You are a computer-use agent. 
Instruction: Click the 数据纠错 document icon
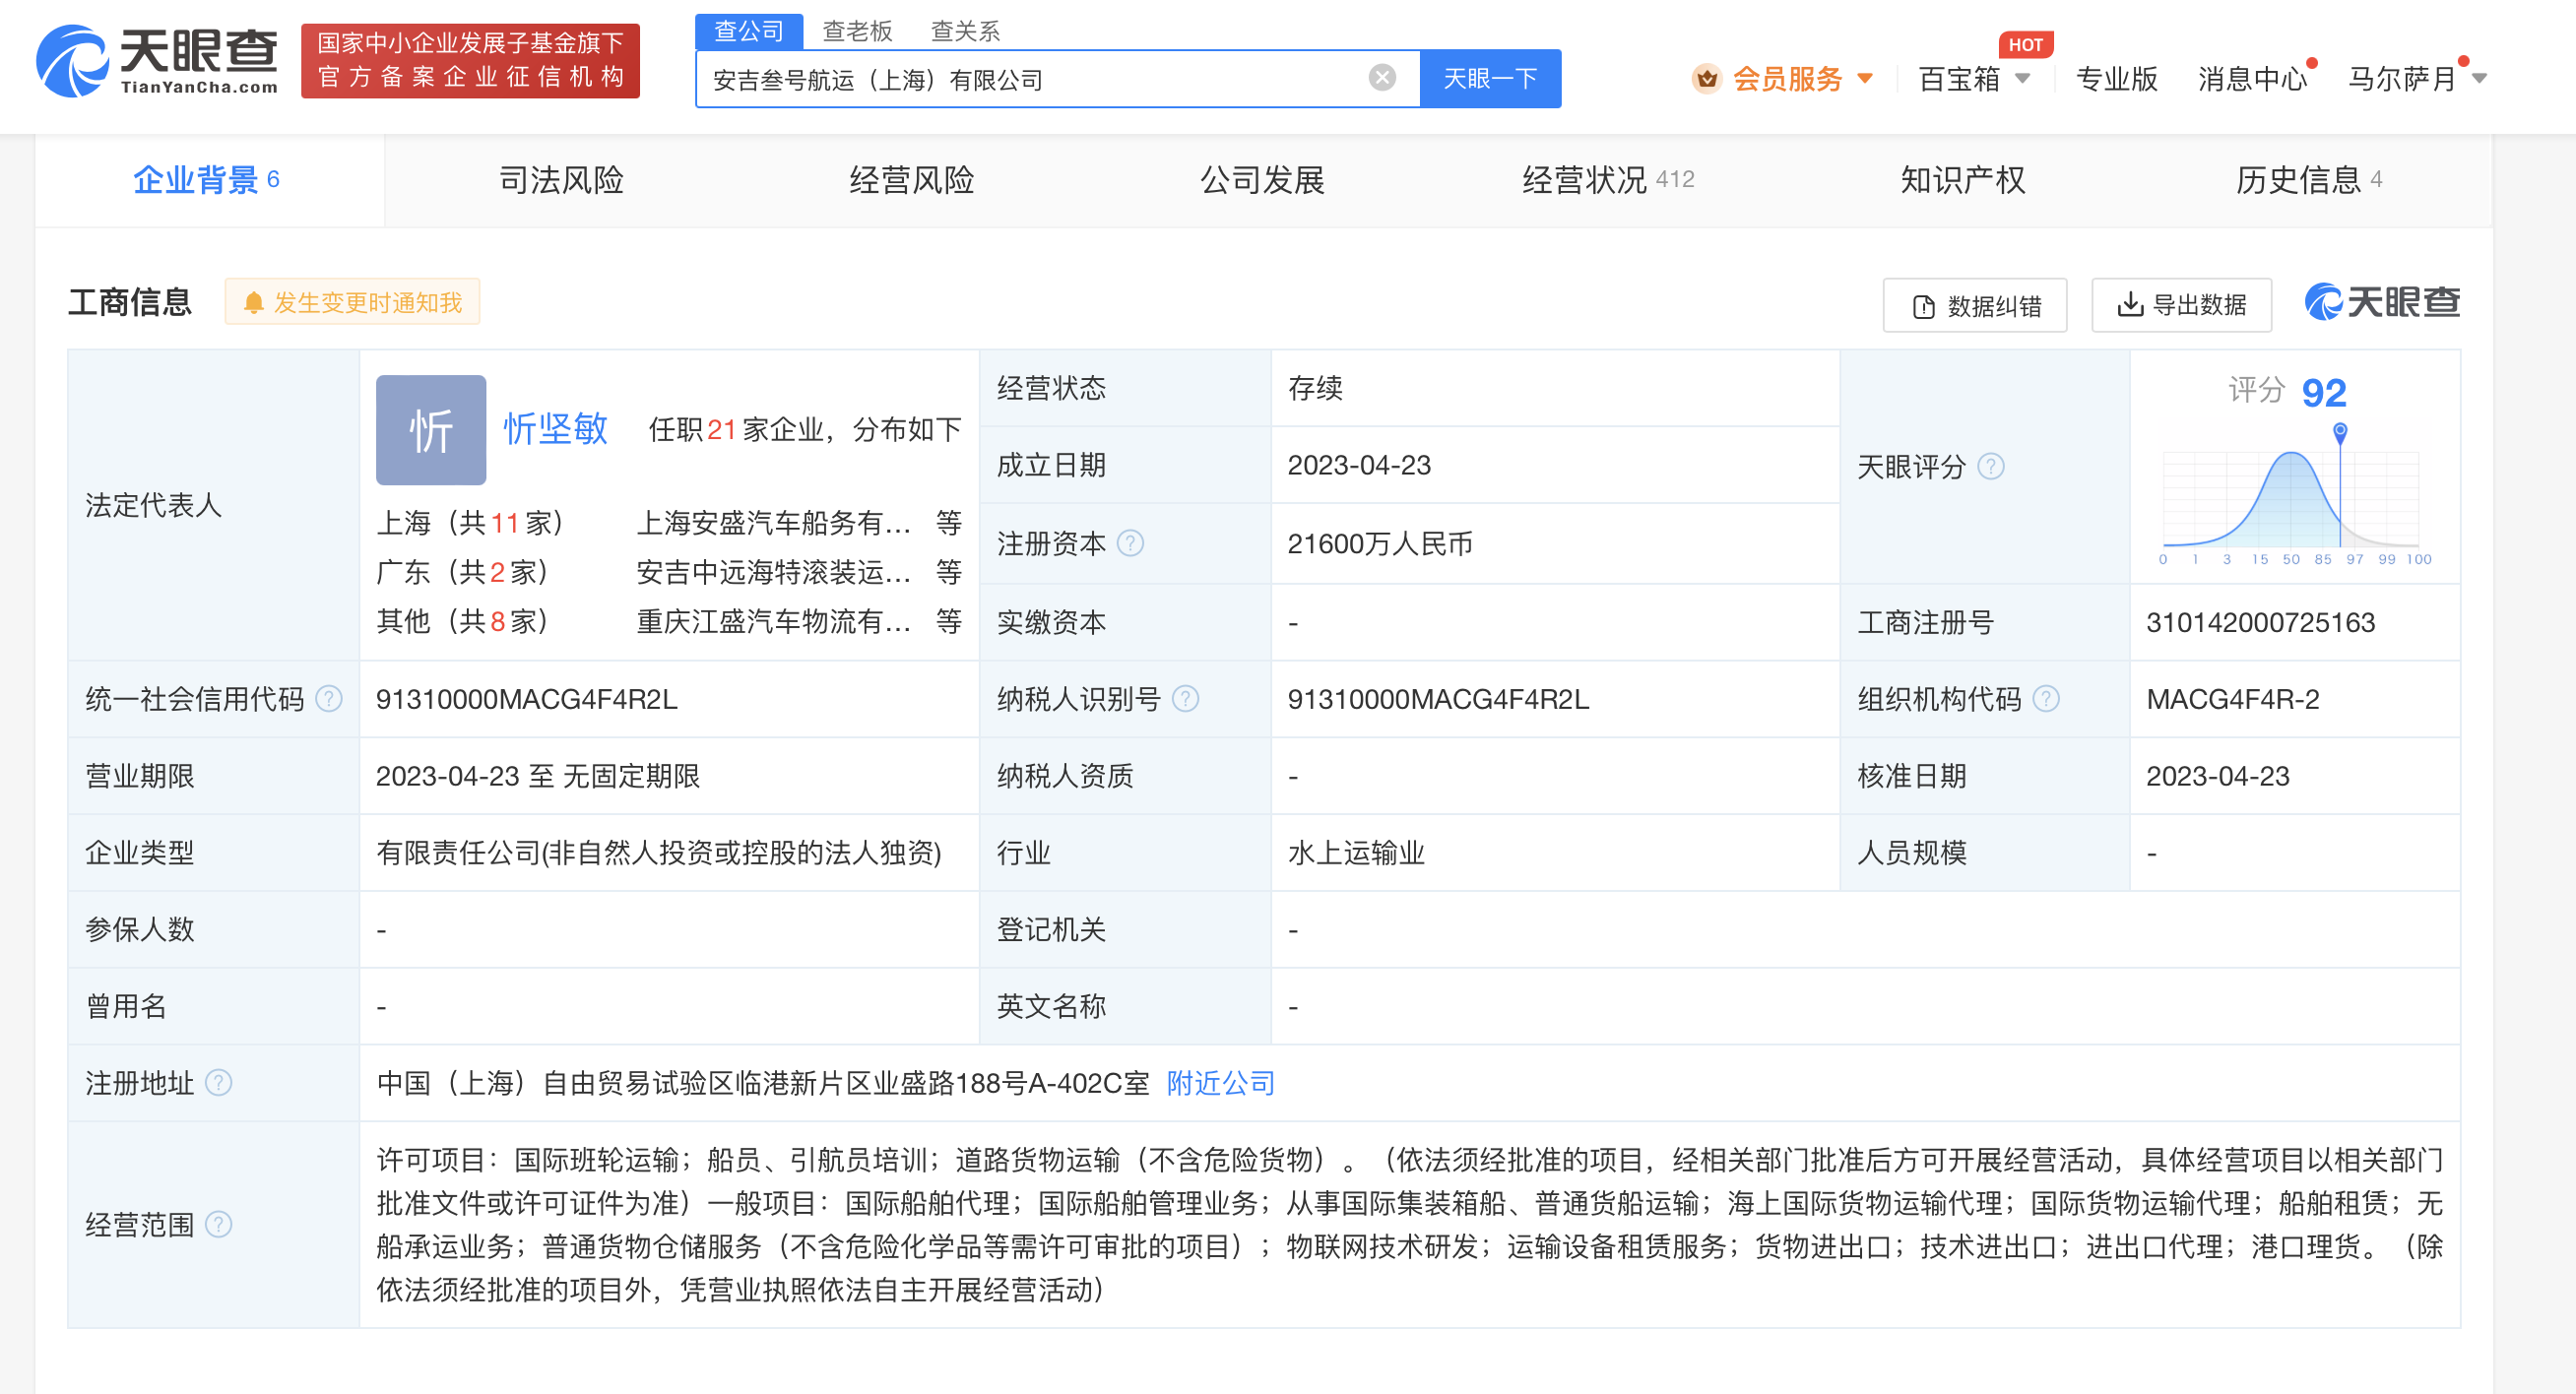(x=1923, y=306)
